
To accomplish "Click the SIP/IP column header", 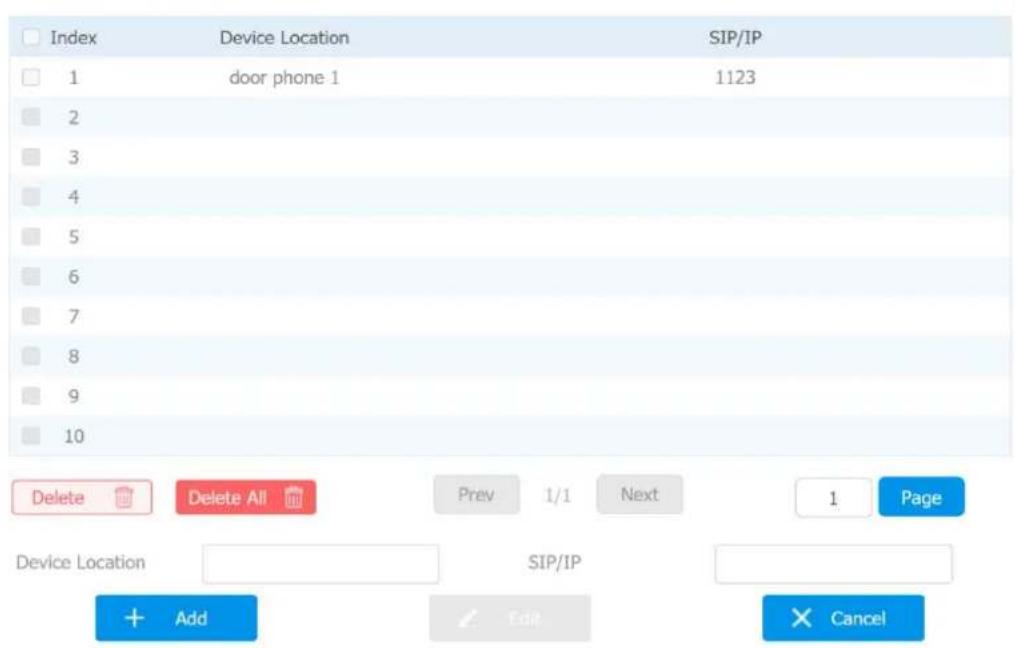I will 735,38.
